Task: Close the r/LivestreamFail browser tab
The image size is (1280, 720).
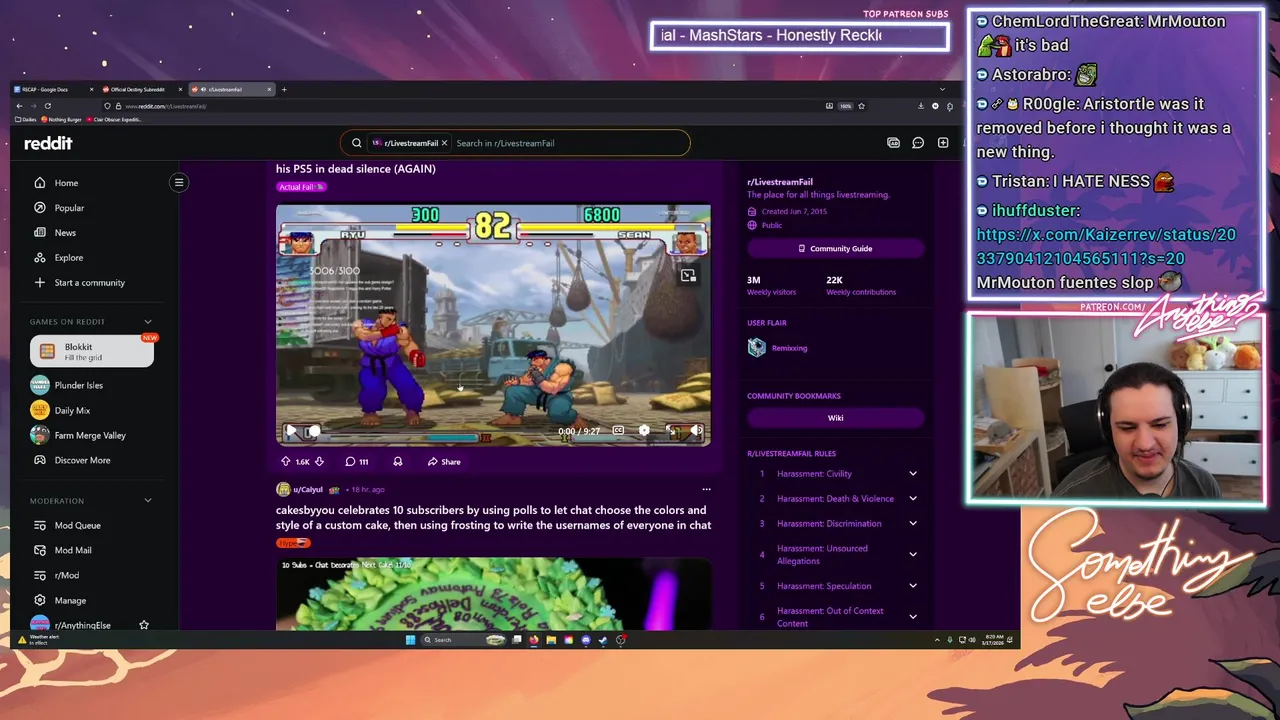Action: click(x=269, y=89)
